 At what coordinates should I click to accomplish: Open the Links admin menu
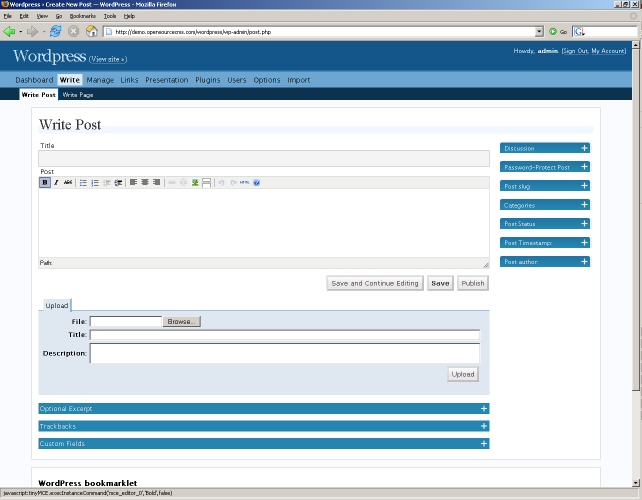point(129,80)
